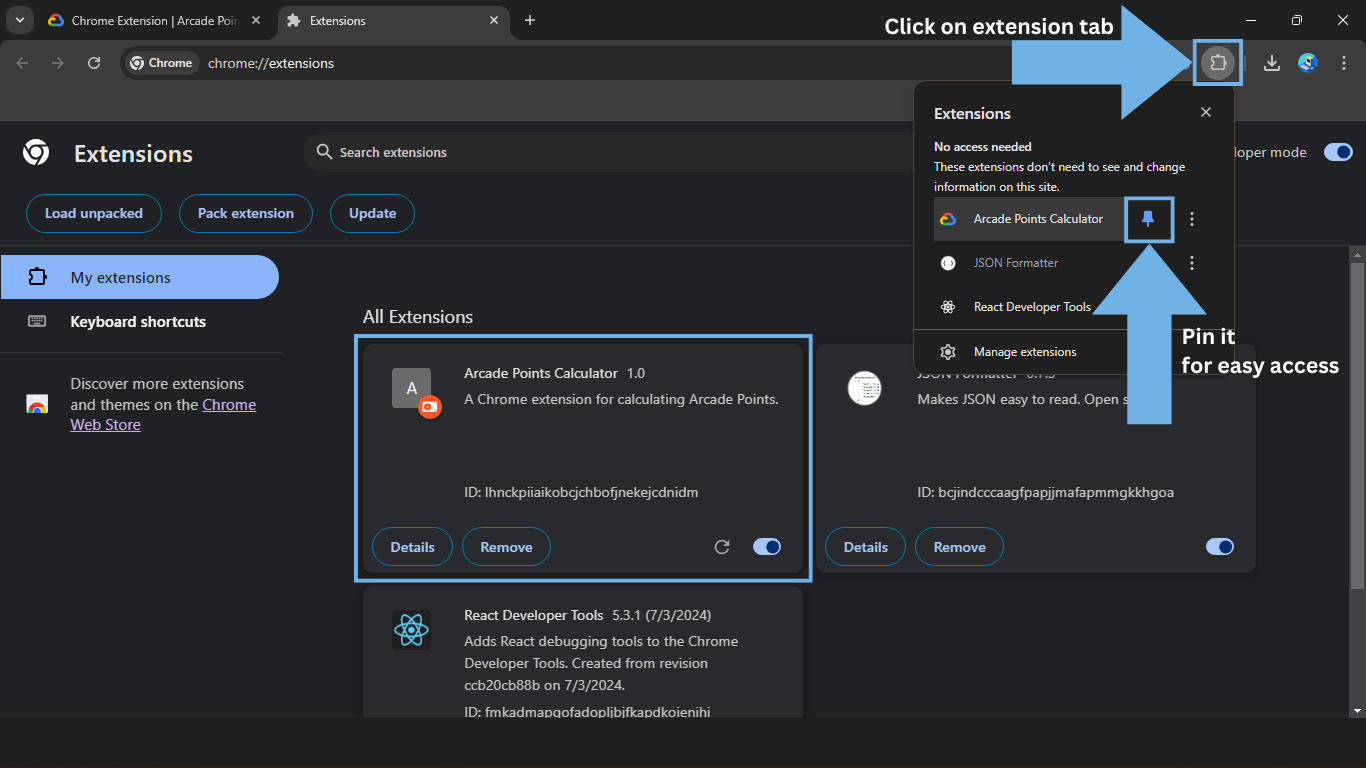
Task: Click the My extensions puzzle icon
Action: coord(37,277)
